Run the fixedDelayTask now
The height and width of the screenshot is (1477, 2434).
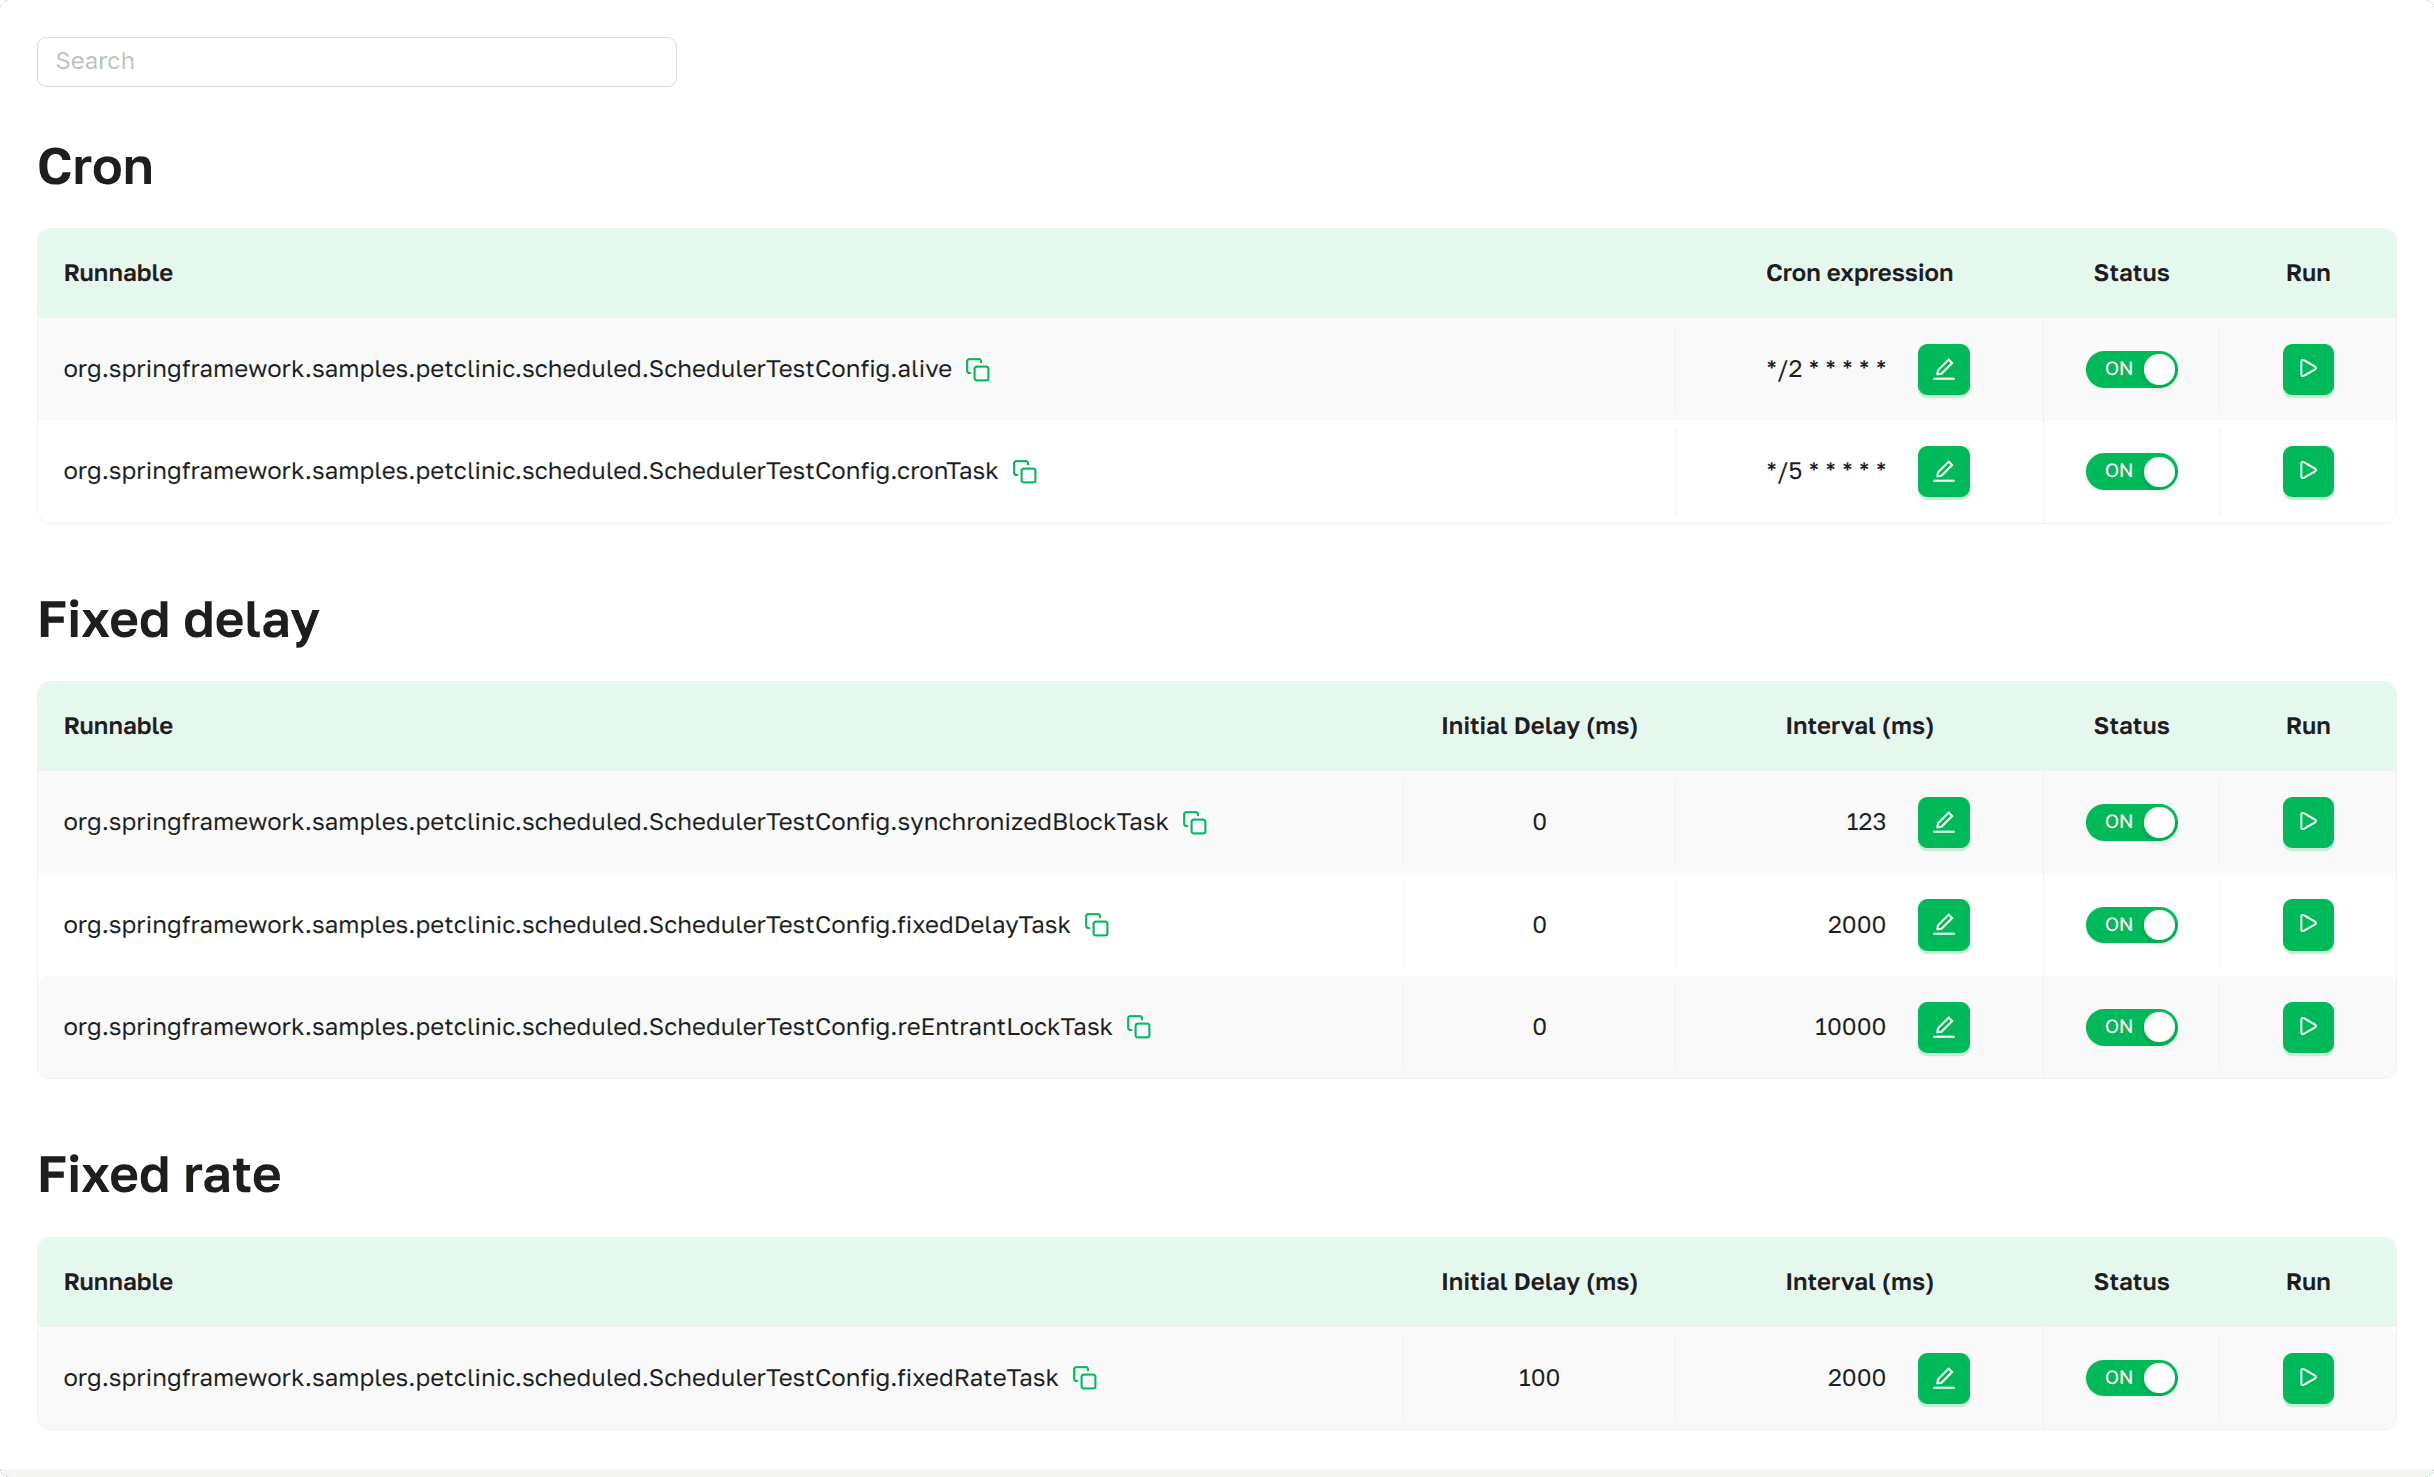pos(2308,925)
